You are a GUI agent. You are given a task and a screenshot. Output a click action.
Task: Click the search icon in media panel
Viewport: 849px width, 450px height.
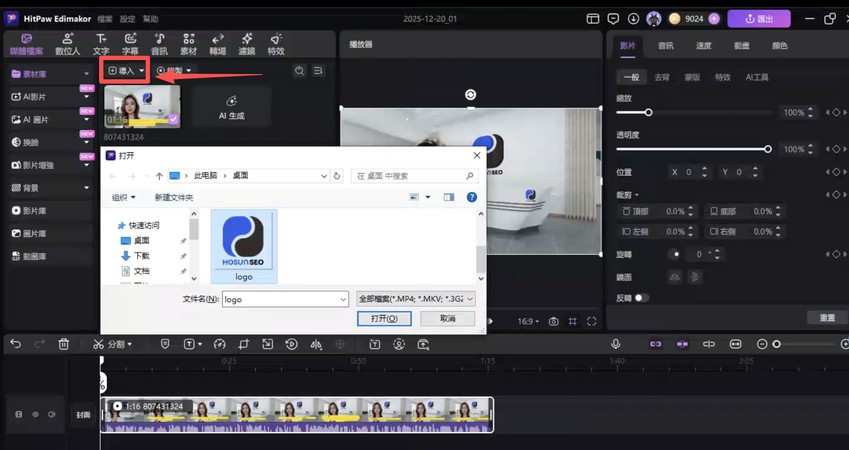299,71
